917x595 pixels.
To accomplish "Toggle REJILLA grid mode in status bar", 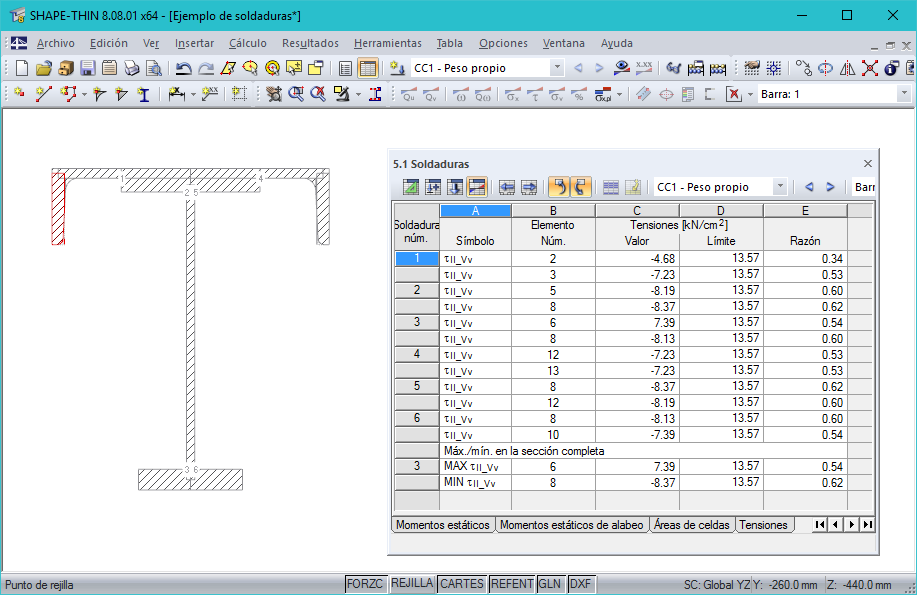I will [412, 583].
